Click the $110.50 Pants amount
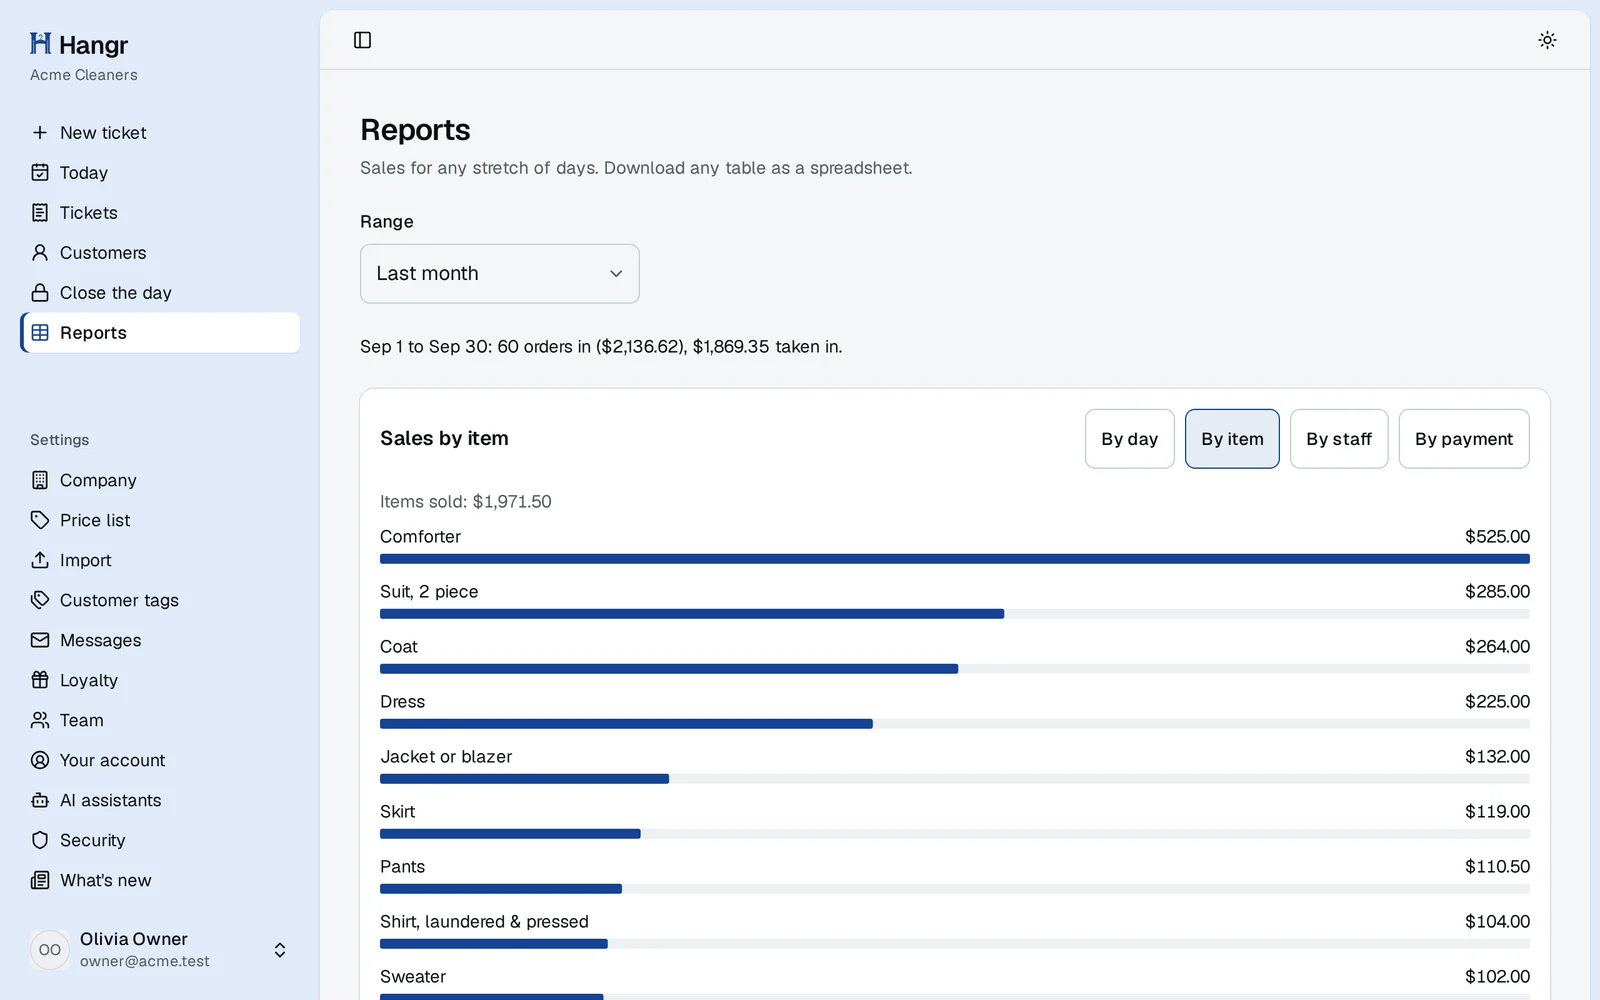This screenshot has width=1600, height=1000. point(1497,867)
